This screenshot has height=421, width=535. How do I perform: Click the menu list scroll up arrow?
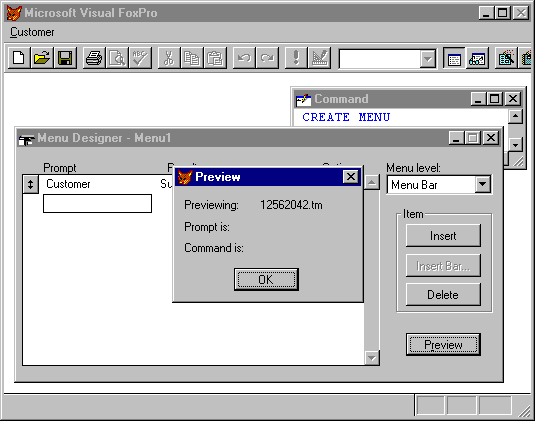click(372, 182)
